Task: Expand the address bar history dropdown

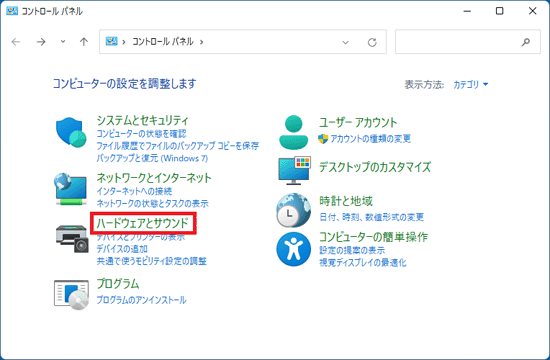Action: click(x=346, y=42)
